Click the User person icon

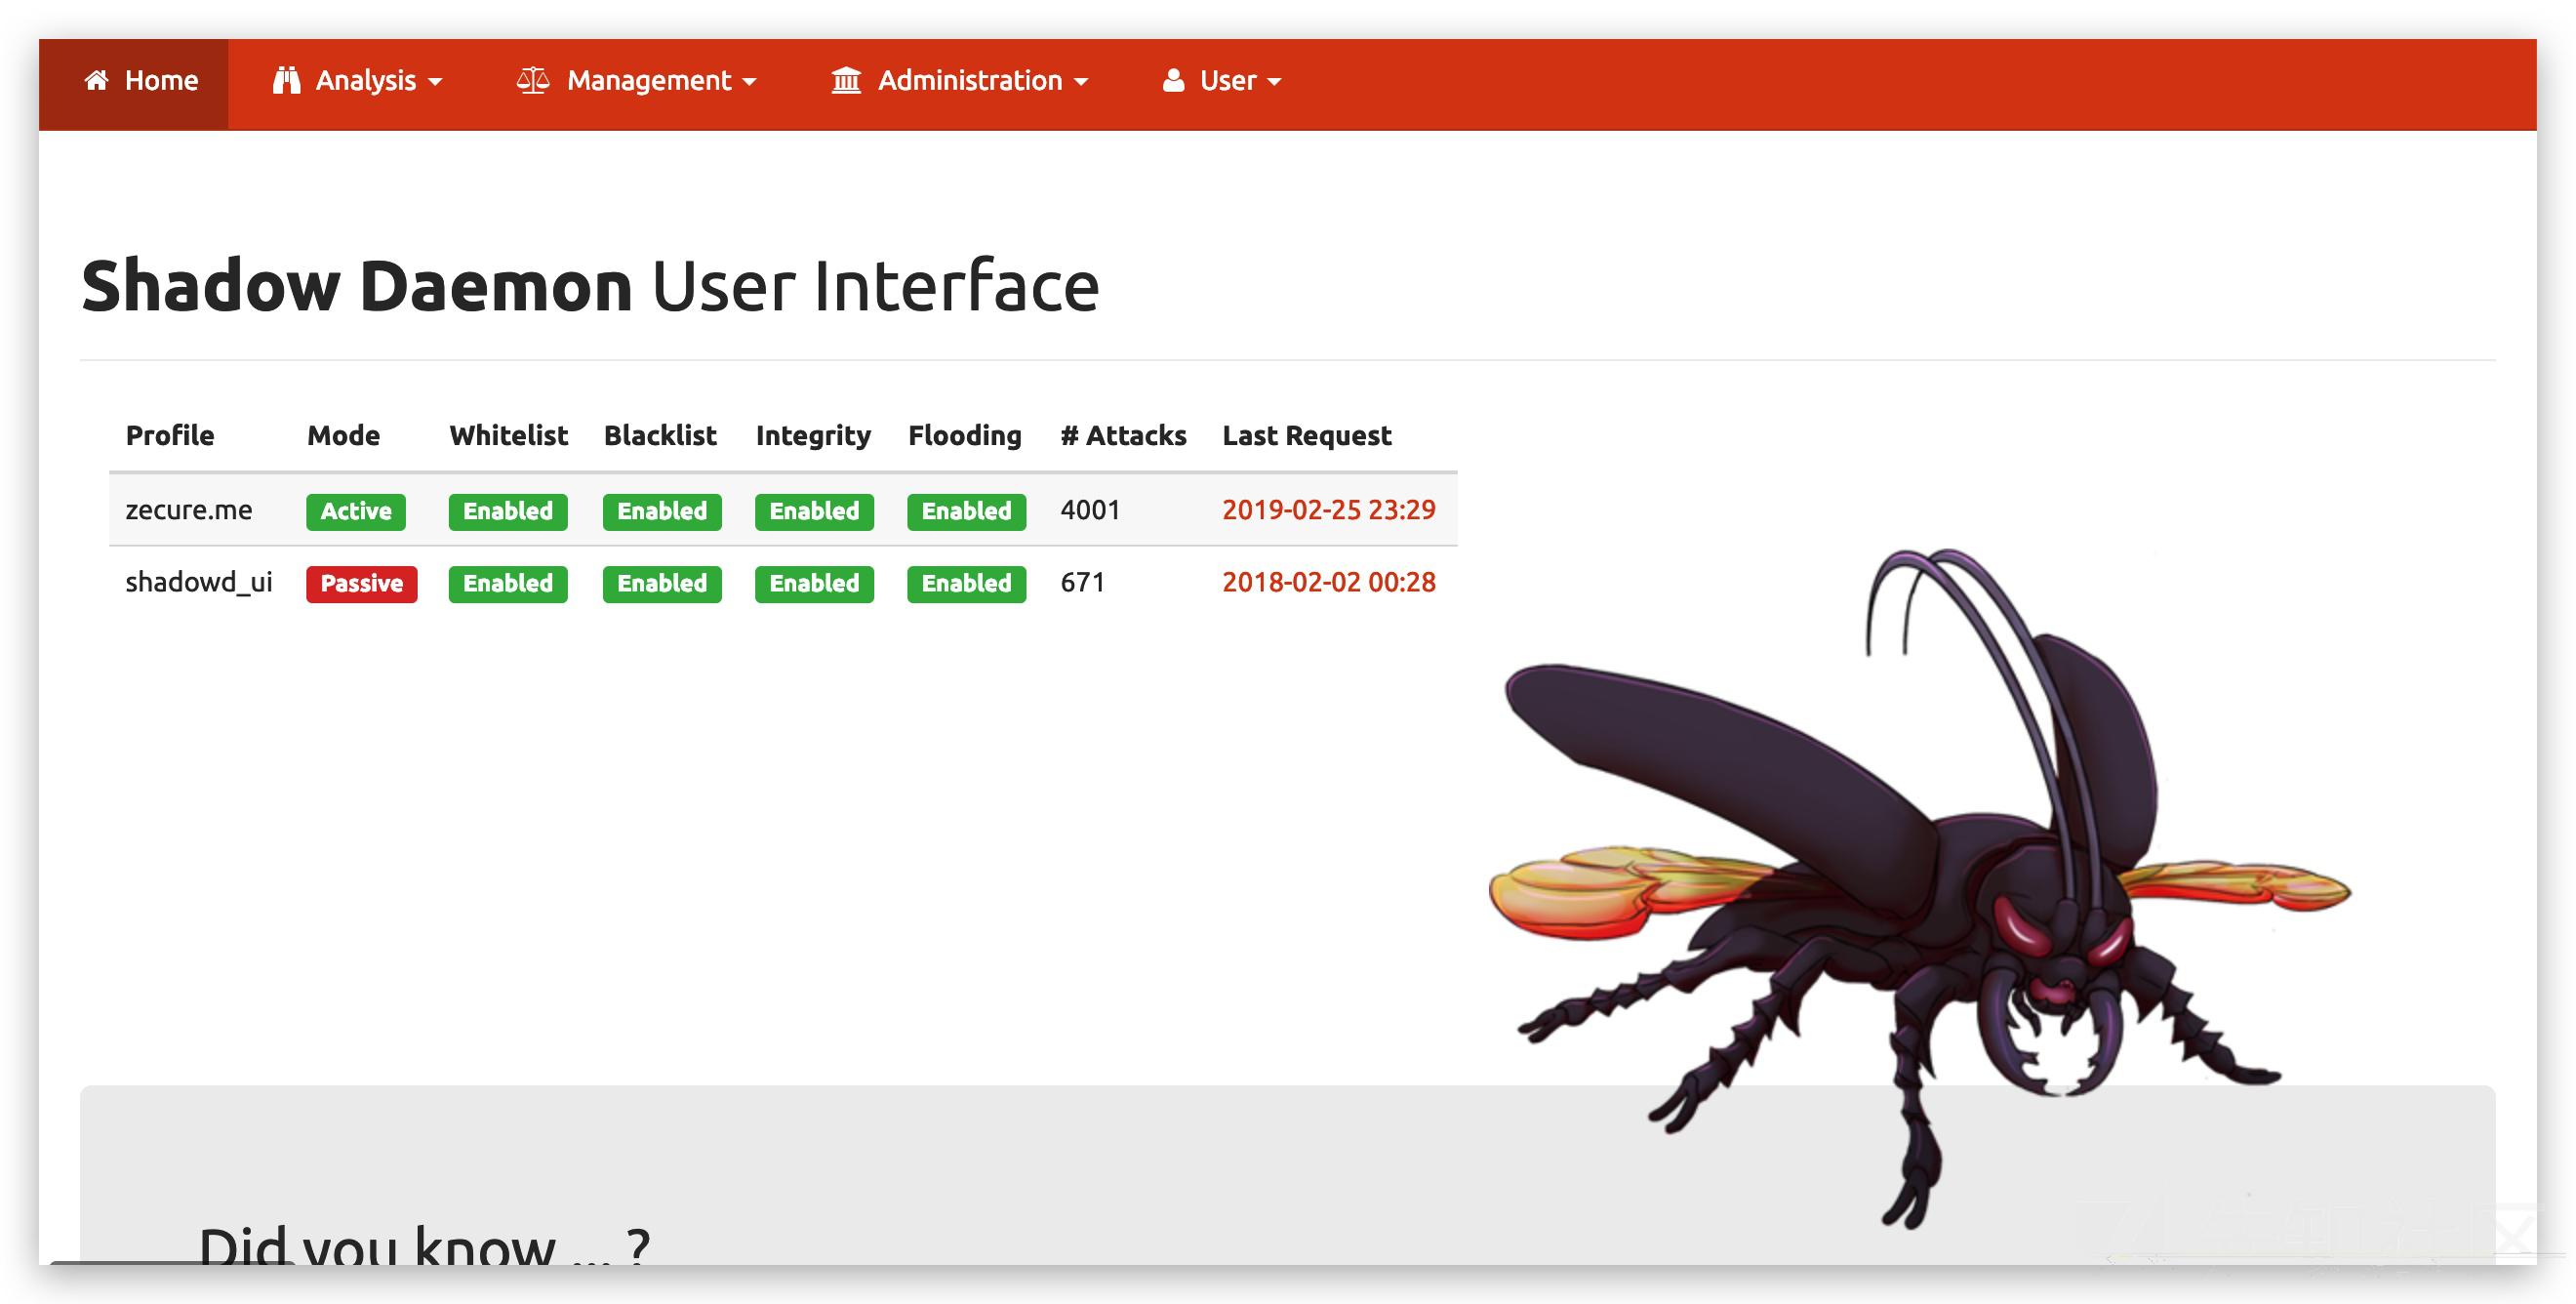click(x=1173, y=80)
